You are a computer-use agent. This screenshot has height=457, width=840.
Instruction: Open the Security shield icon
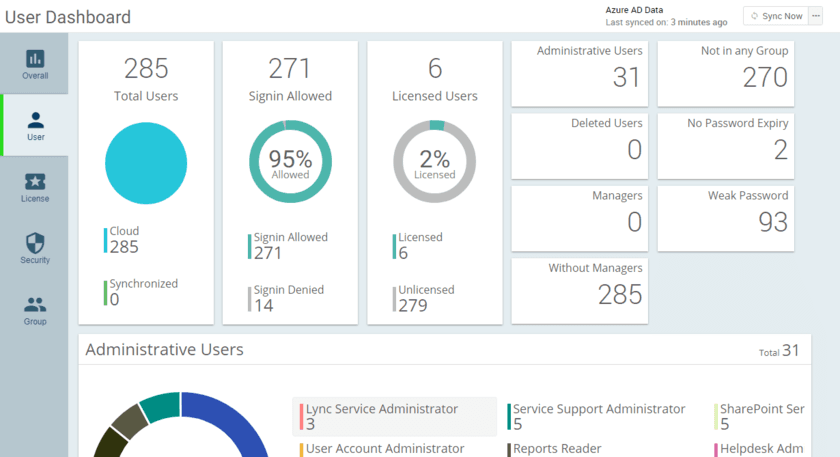(x=35, y=244)
